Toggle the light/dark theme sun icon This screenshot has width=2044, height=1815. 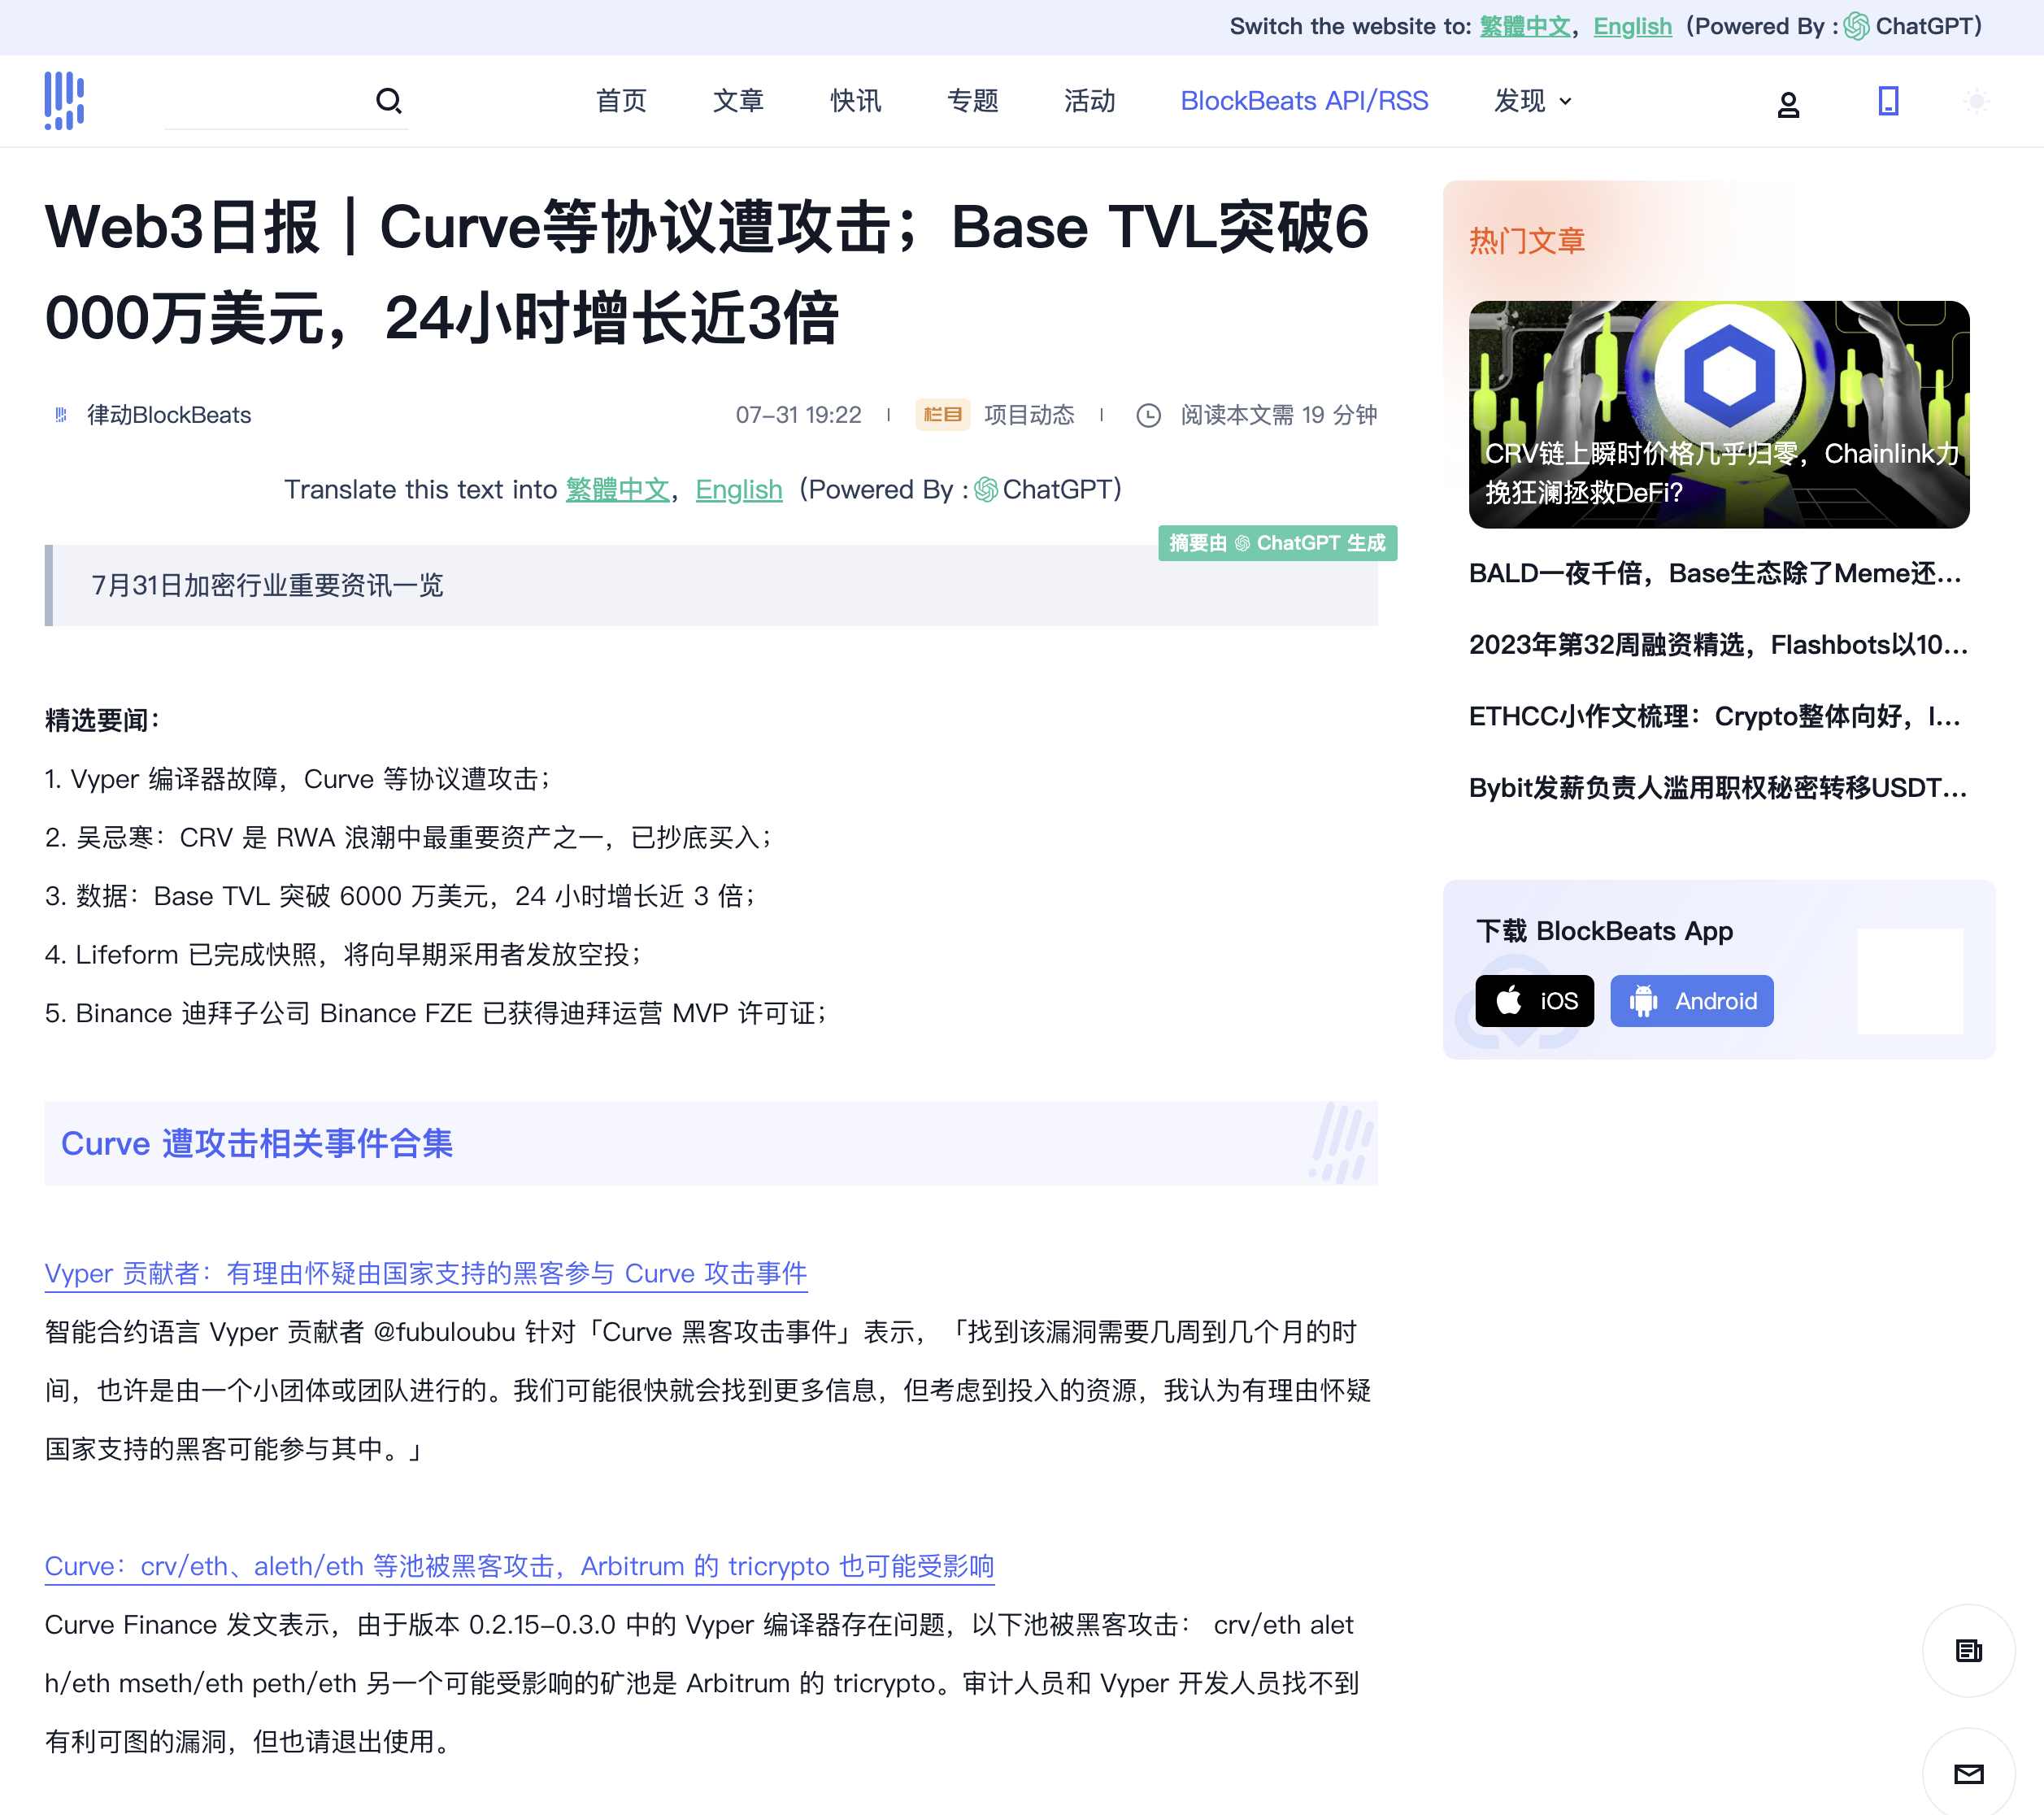1975,101
